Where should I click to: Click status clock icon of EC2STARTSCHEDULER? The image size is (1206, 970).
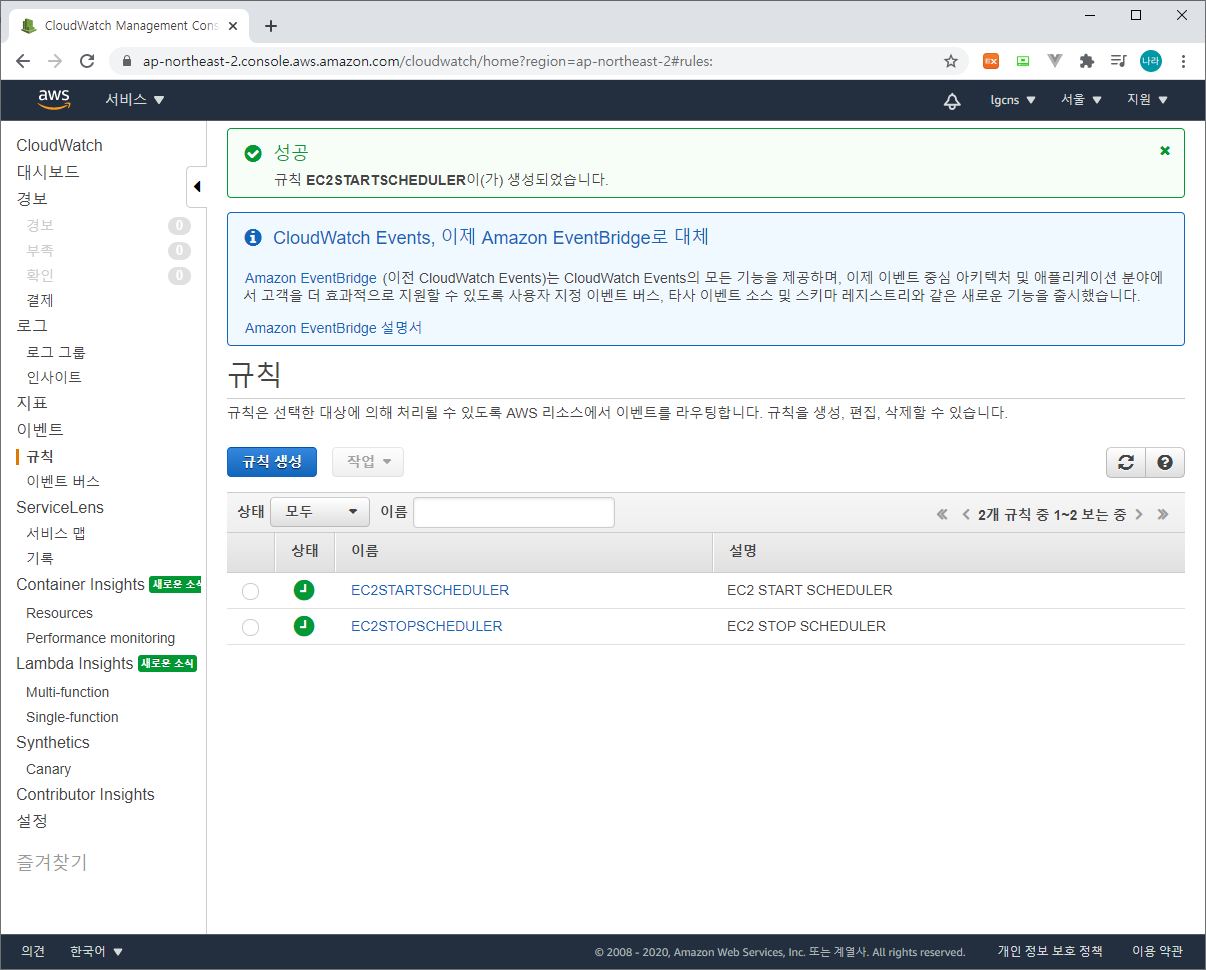click(x=304, y=590)
